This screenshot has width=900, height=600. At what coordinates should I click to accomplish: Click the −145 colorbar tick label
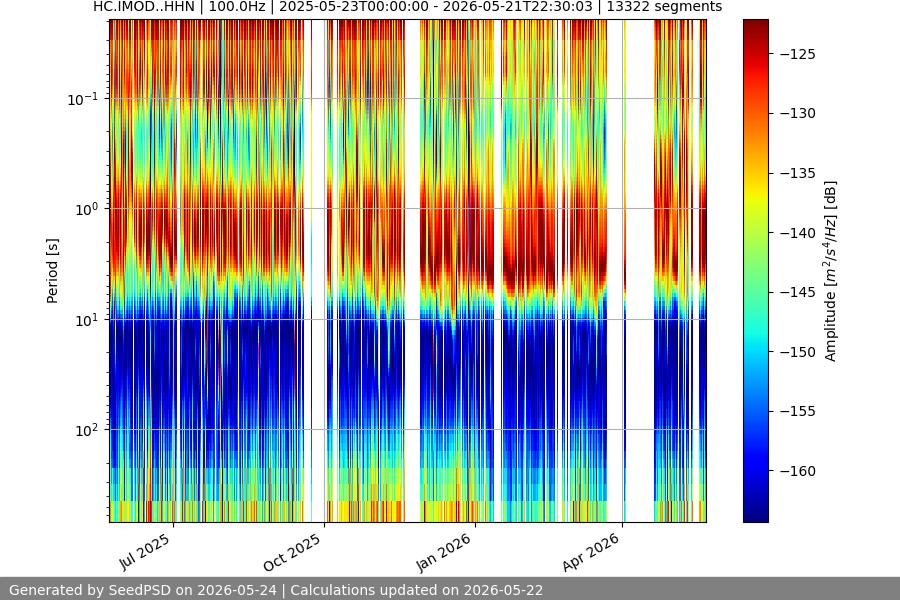[798, 292]
